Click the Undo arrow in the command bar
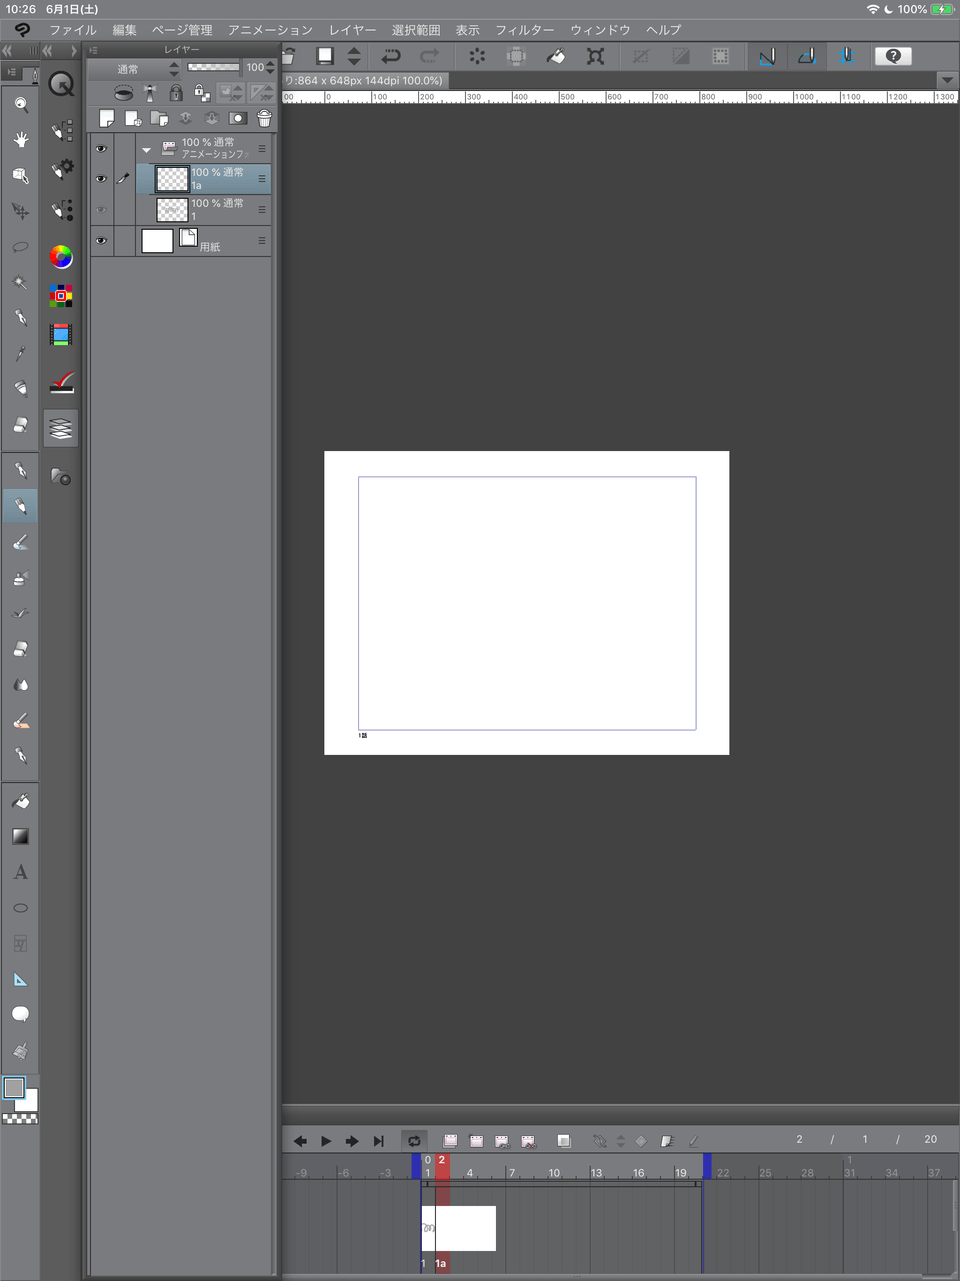The height and width of the screenshot is (1281, 960). click(x=391, y=57)
